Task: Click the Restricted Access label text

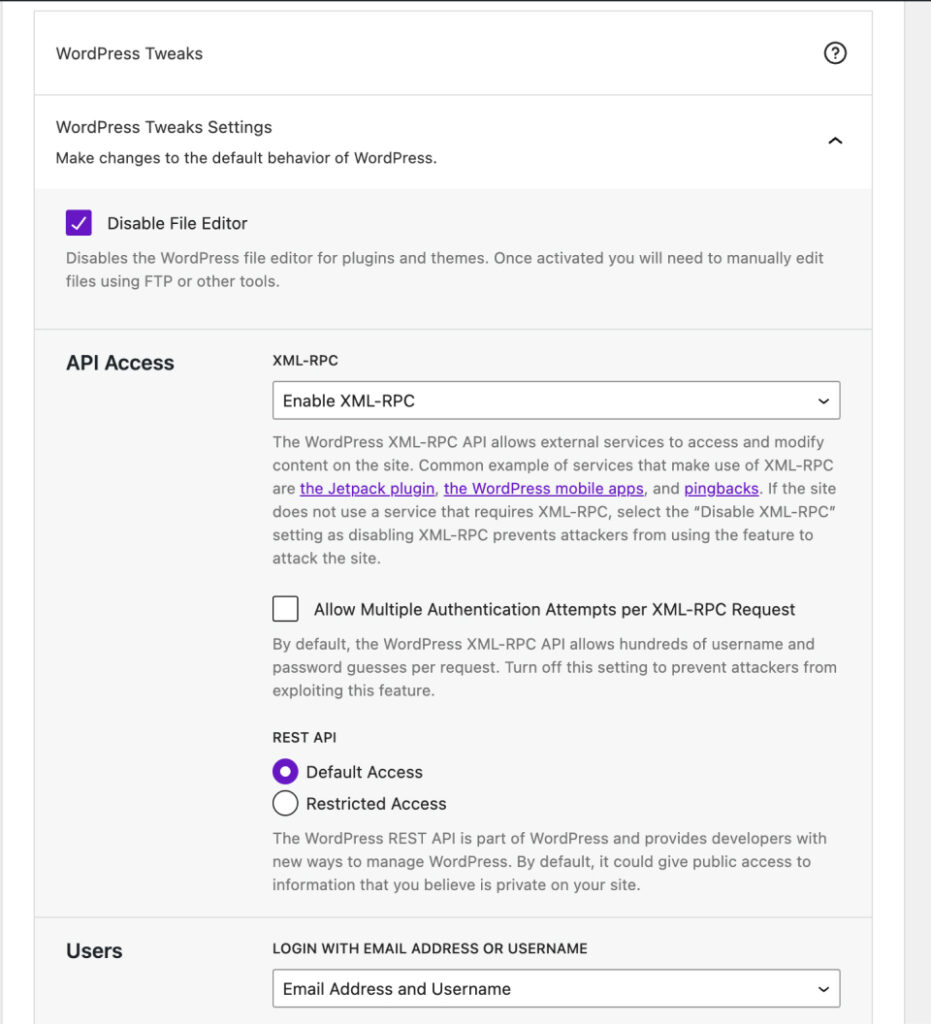Action: [376, 803]
